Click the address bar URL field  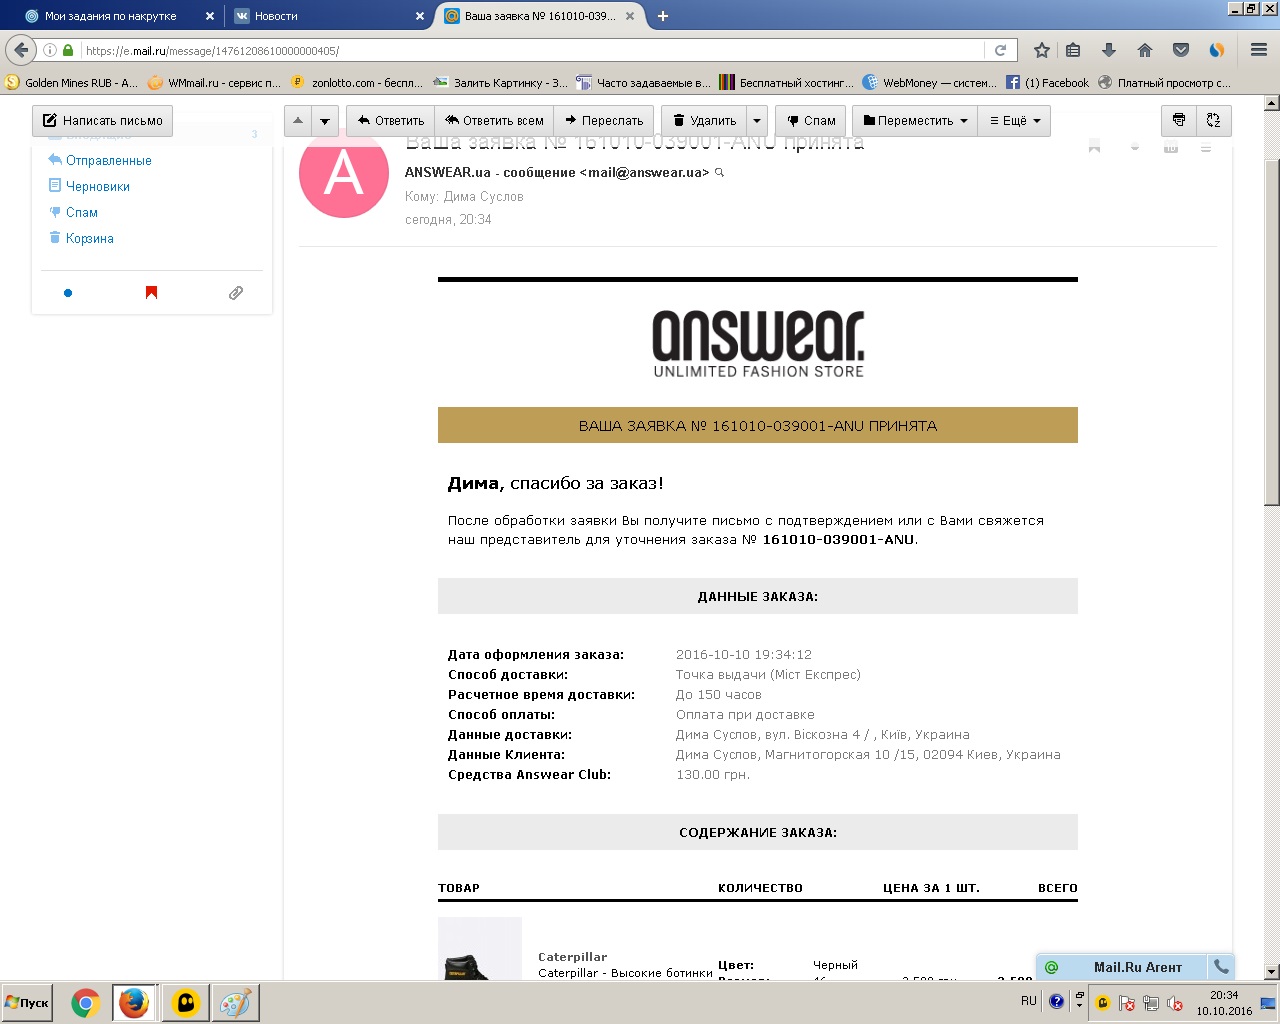[x=530, y=50]
